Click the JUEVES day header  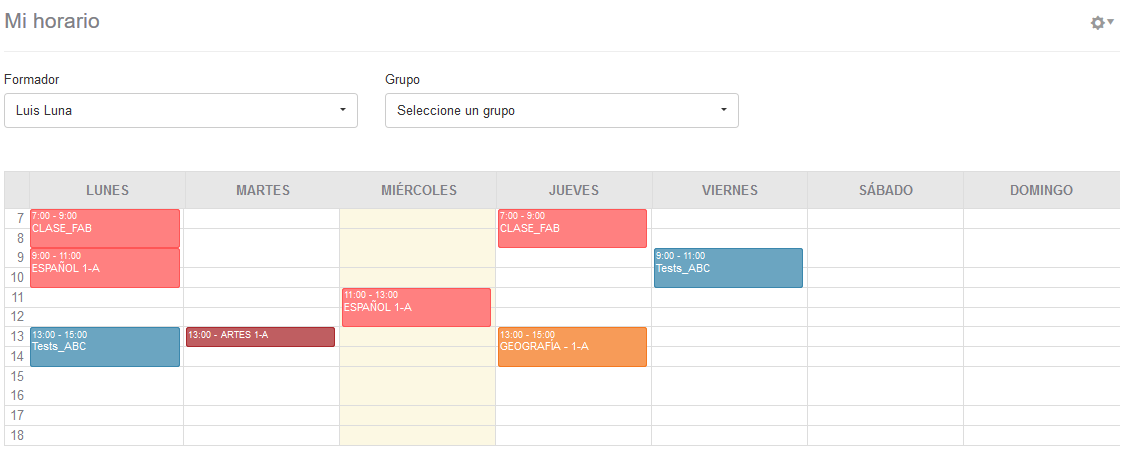pyautogui.click(x=574, y=190)
